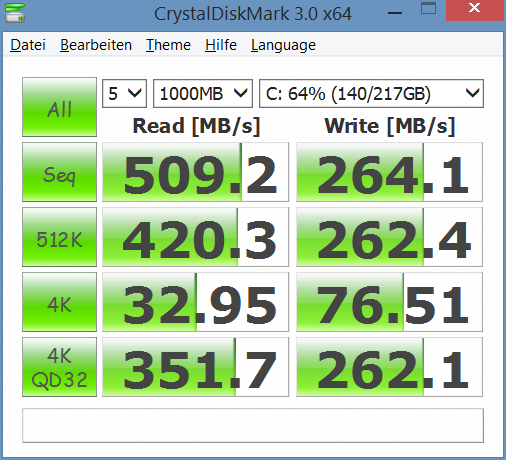Screen dimensions: 506x460
Task: Open the drive dropdown showing C: 64%
Action: click(x=371, y=94)
